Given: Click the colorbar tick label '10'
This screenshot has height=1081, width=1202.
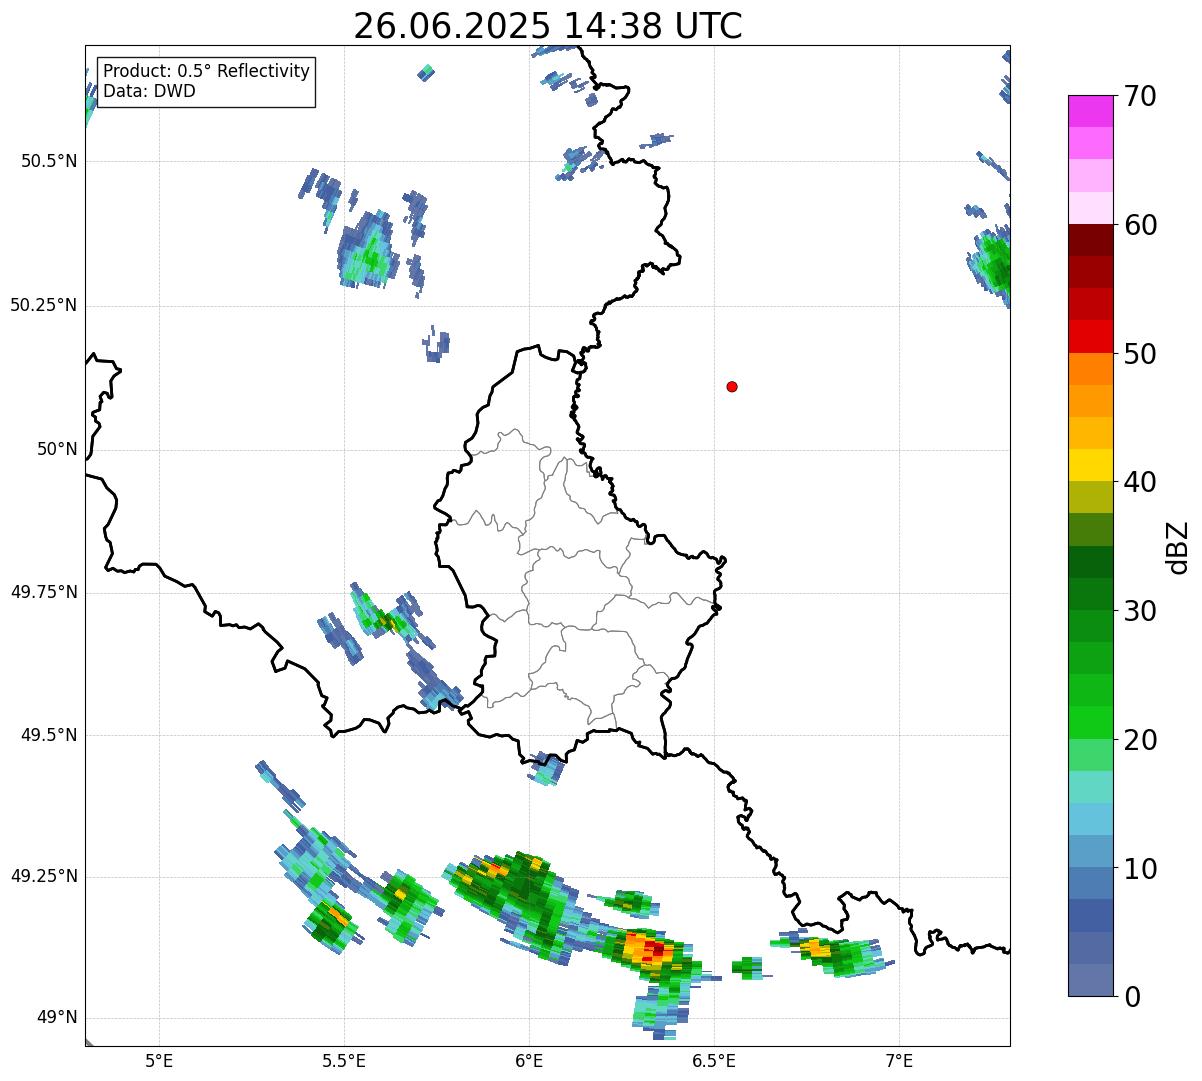Looking at the screenshot, I should tap(1140, 868).
